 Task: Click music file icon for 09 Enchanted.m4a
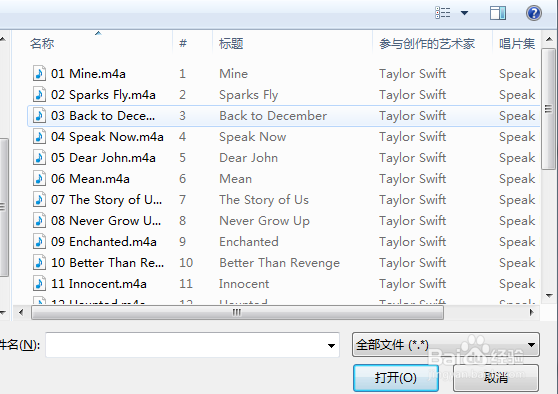(x=39, y=242)
